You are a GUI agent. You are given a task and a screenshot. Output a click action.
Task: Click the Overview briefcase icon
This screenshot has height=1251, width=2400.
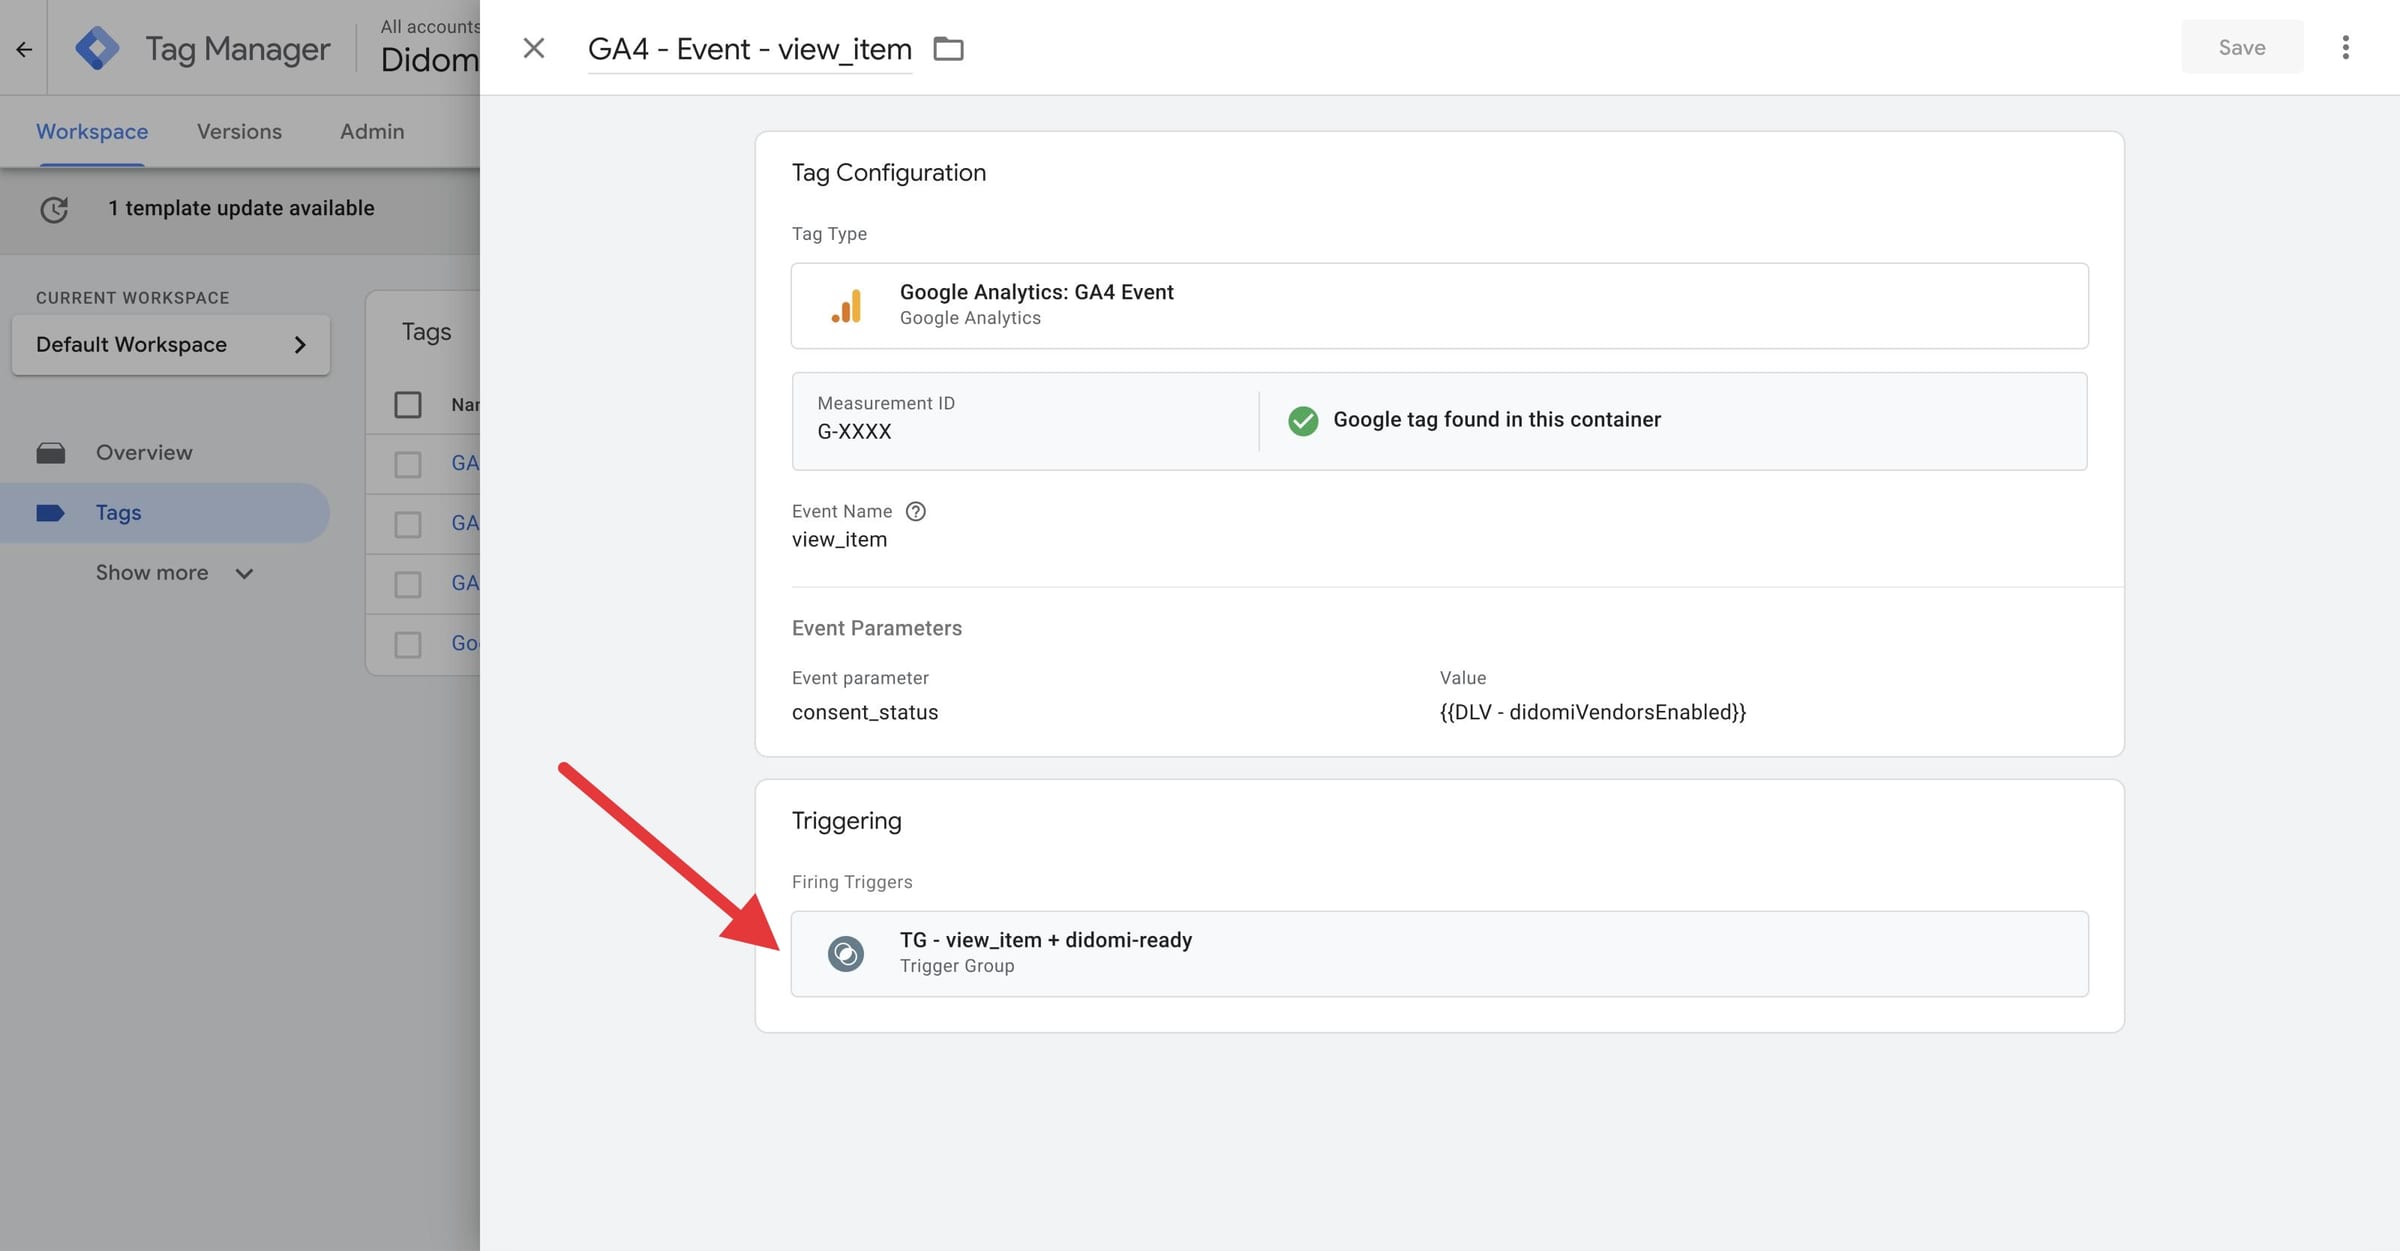pyautogui.click(x=51, y=453)
